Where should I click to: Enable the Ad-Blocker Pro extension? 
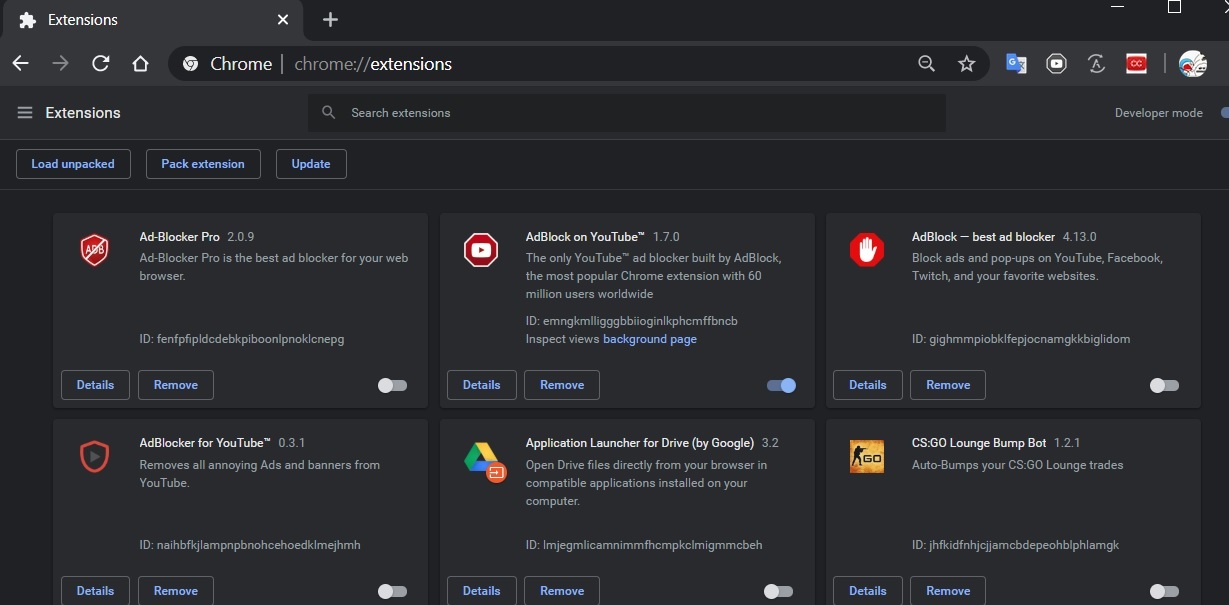[x=393, y=385]
